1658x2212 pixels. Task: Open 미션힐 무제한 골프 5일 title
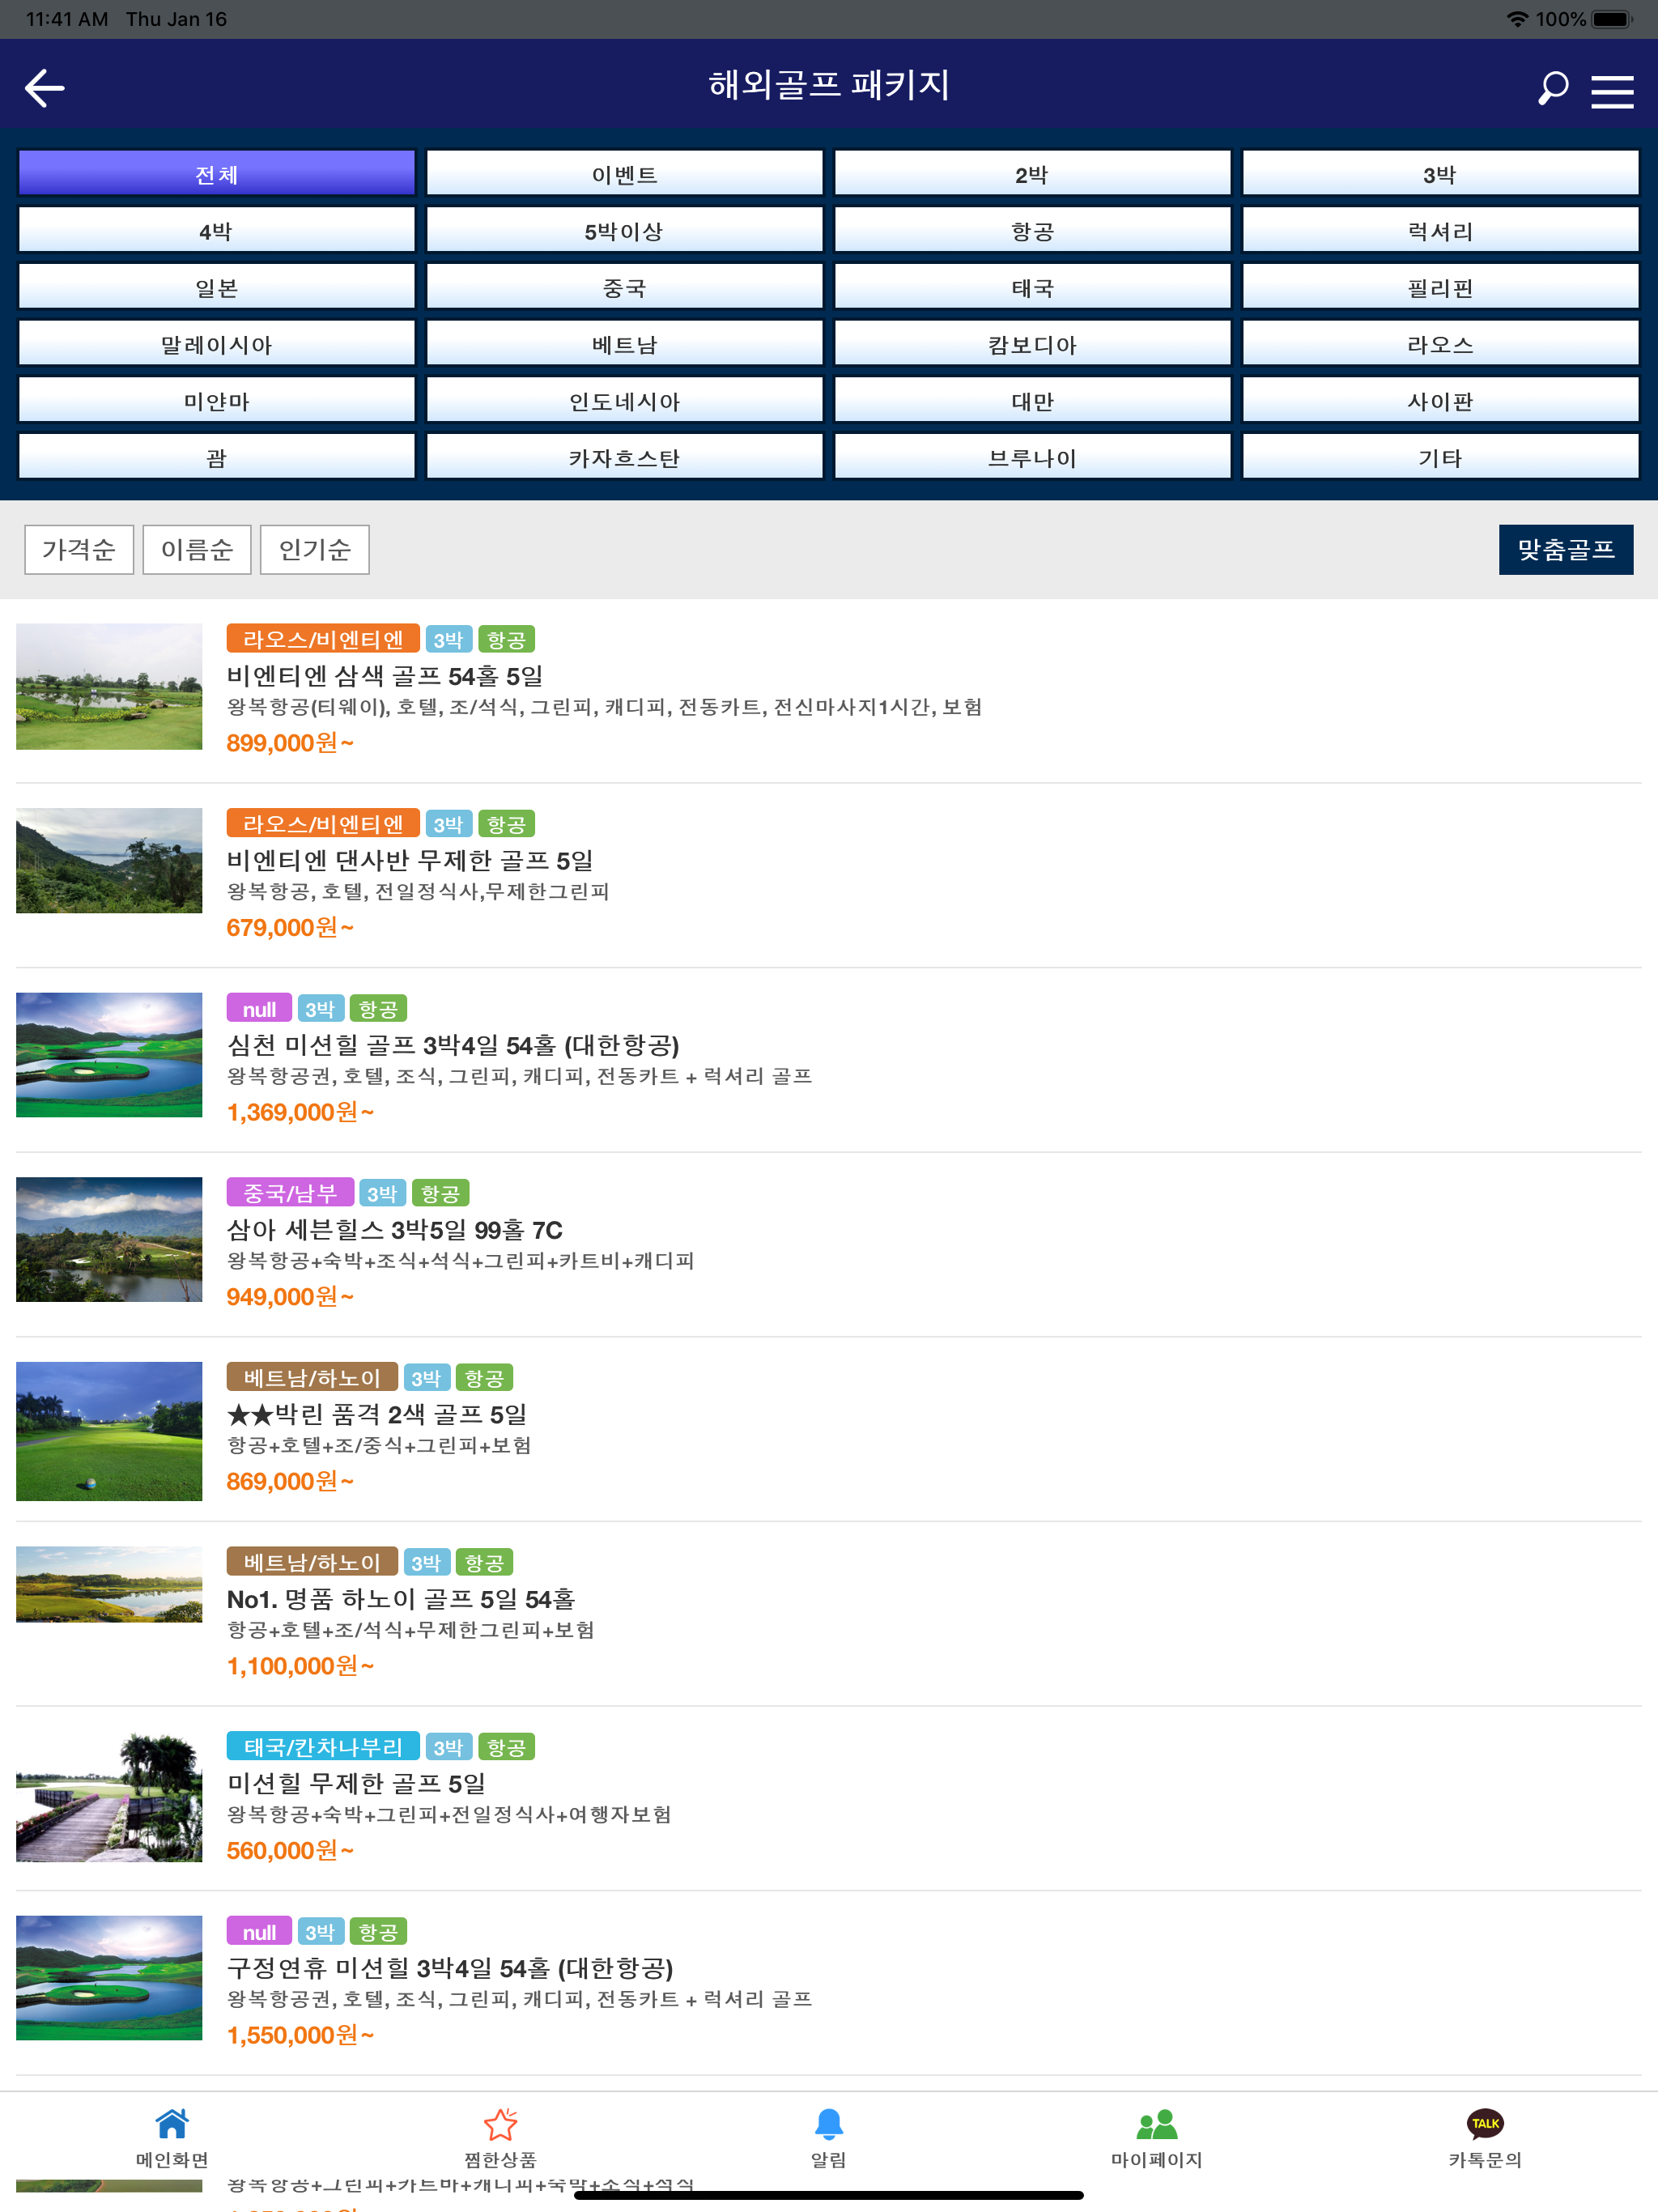pos(356,1783)
